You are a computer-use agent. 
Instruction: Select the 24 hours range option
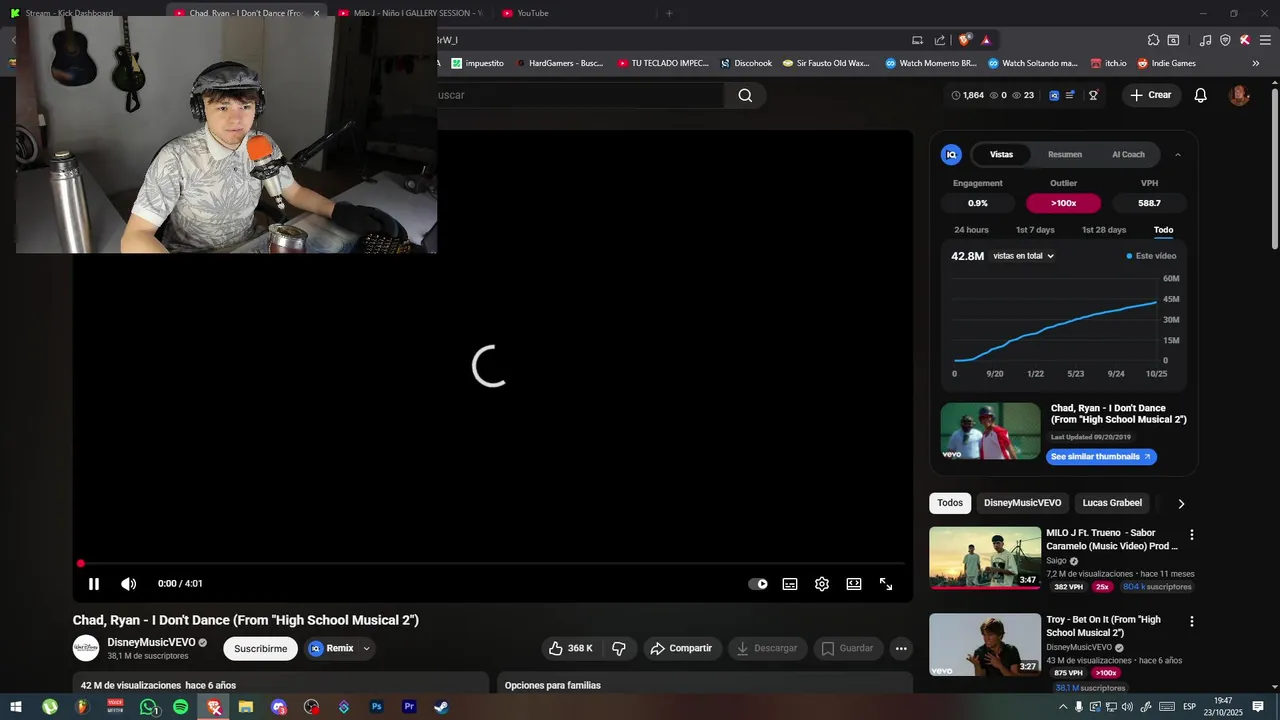971,230
